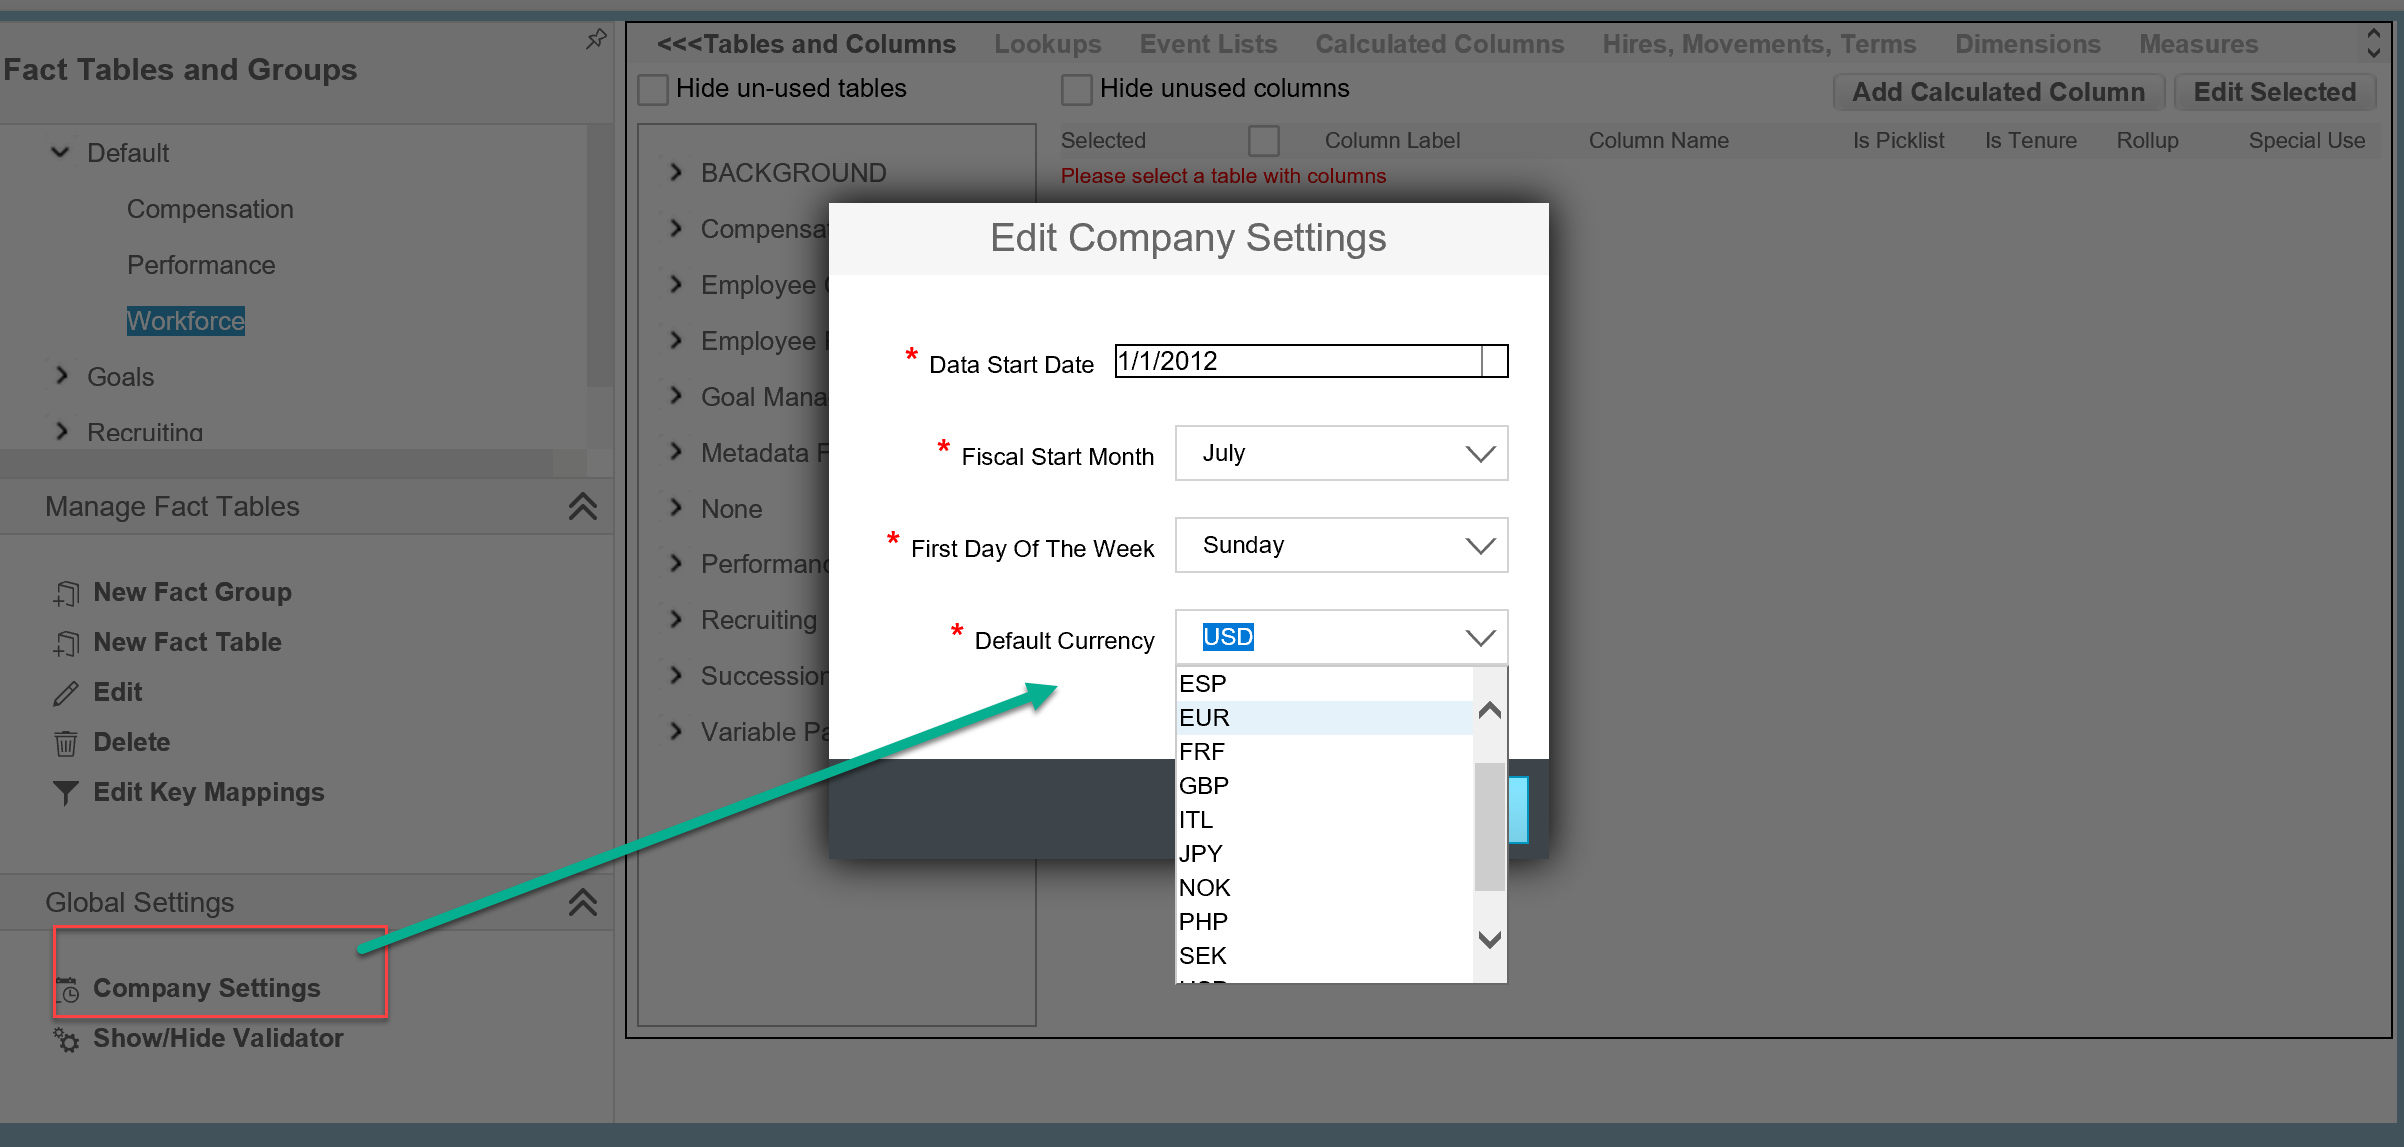Click tab strip overflow arrows

[x=2374, y=43]
